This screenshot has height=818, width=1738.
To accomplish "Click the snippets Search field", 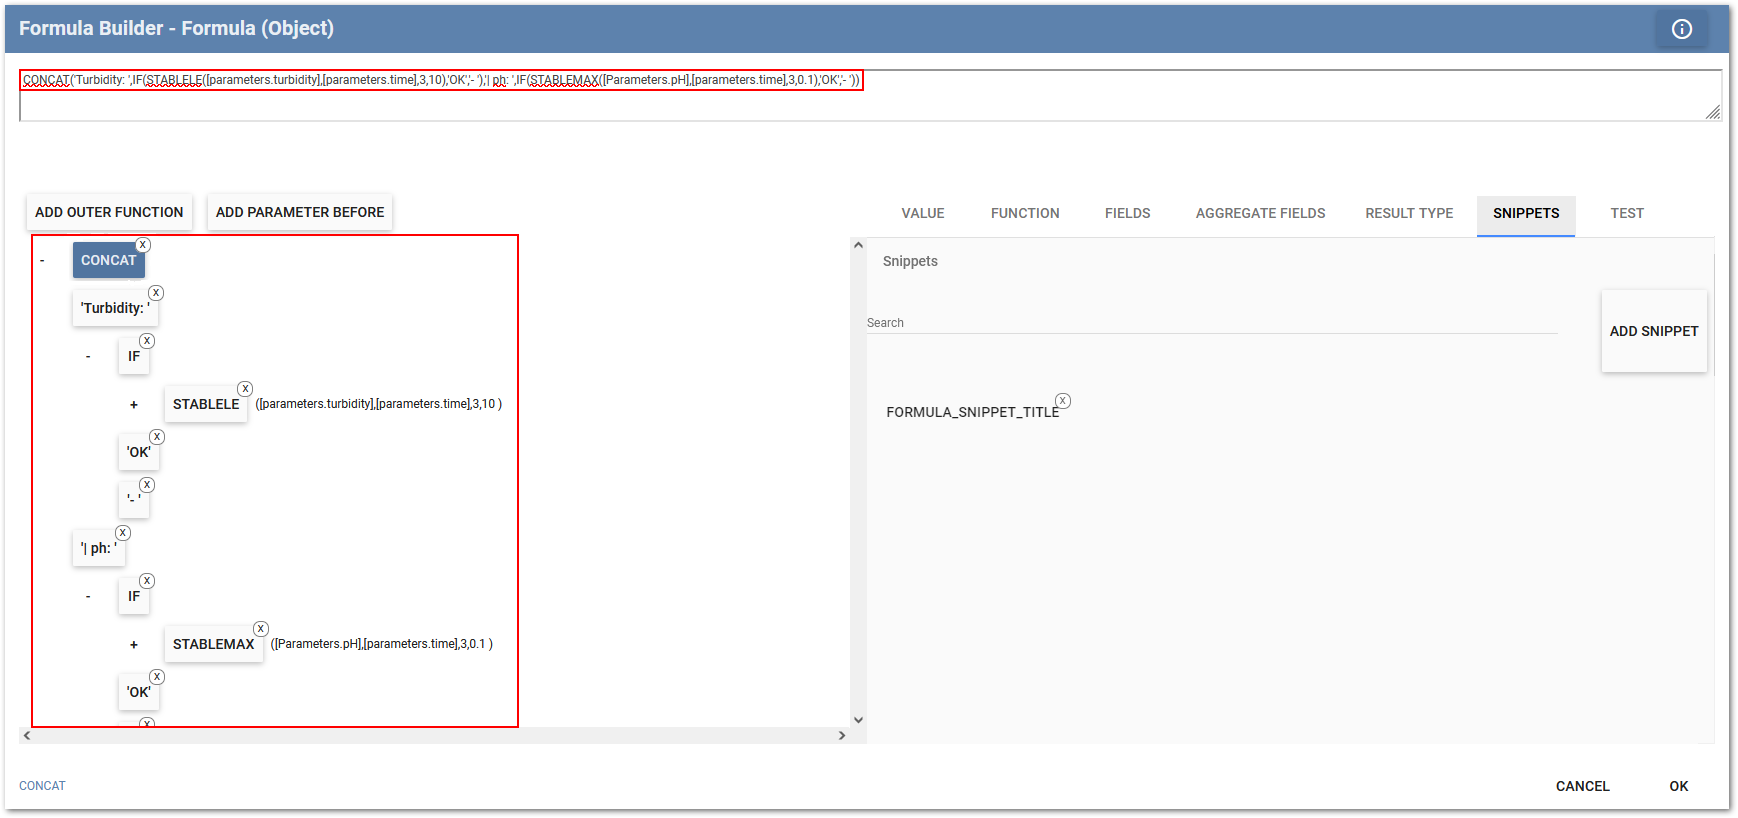I will 1210,323.
